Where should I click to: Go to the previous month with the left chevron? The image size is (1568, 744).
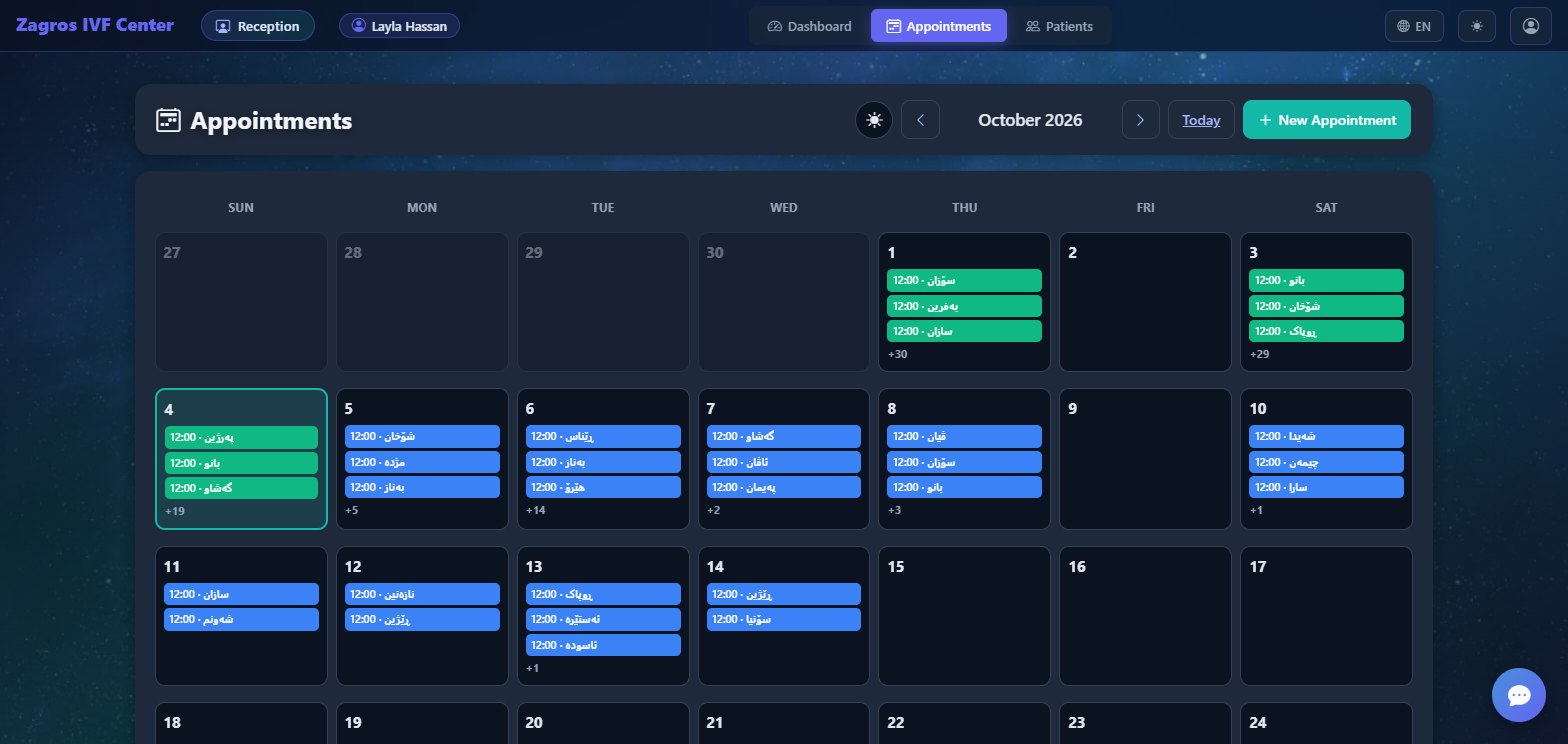(x=920, y=120)
